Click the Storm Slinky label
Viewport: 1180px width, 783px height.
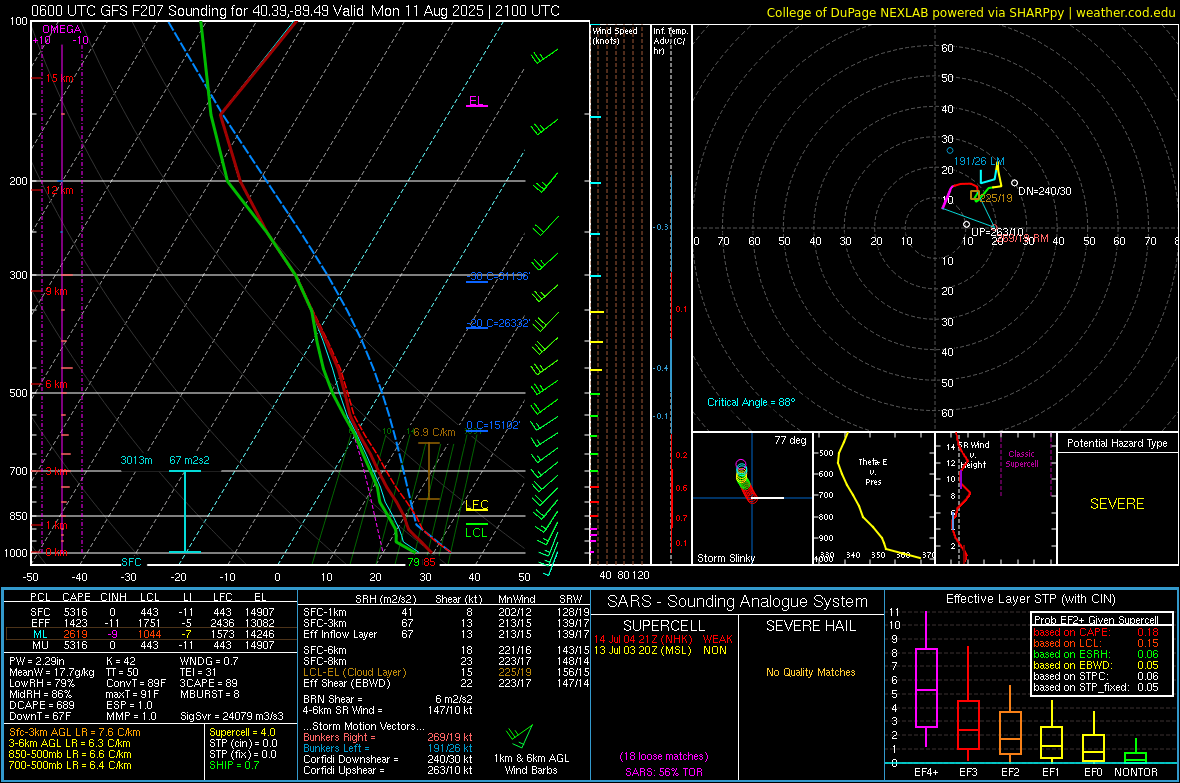click(725, 558)
